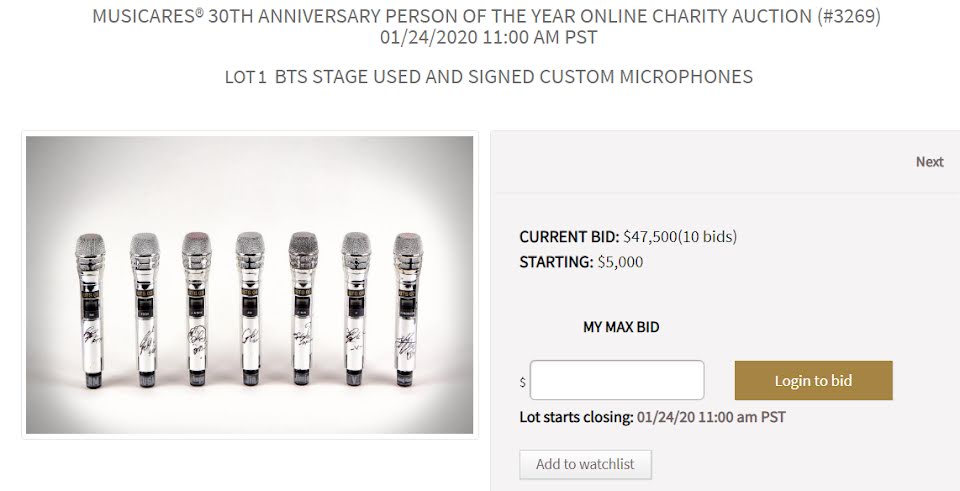Click the Next lot link
The height and width of the screenshot is (491, 960).
pyautogui.click(x=929, y=162)
